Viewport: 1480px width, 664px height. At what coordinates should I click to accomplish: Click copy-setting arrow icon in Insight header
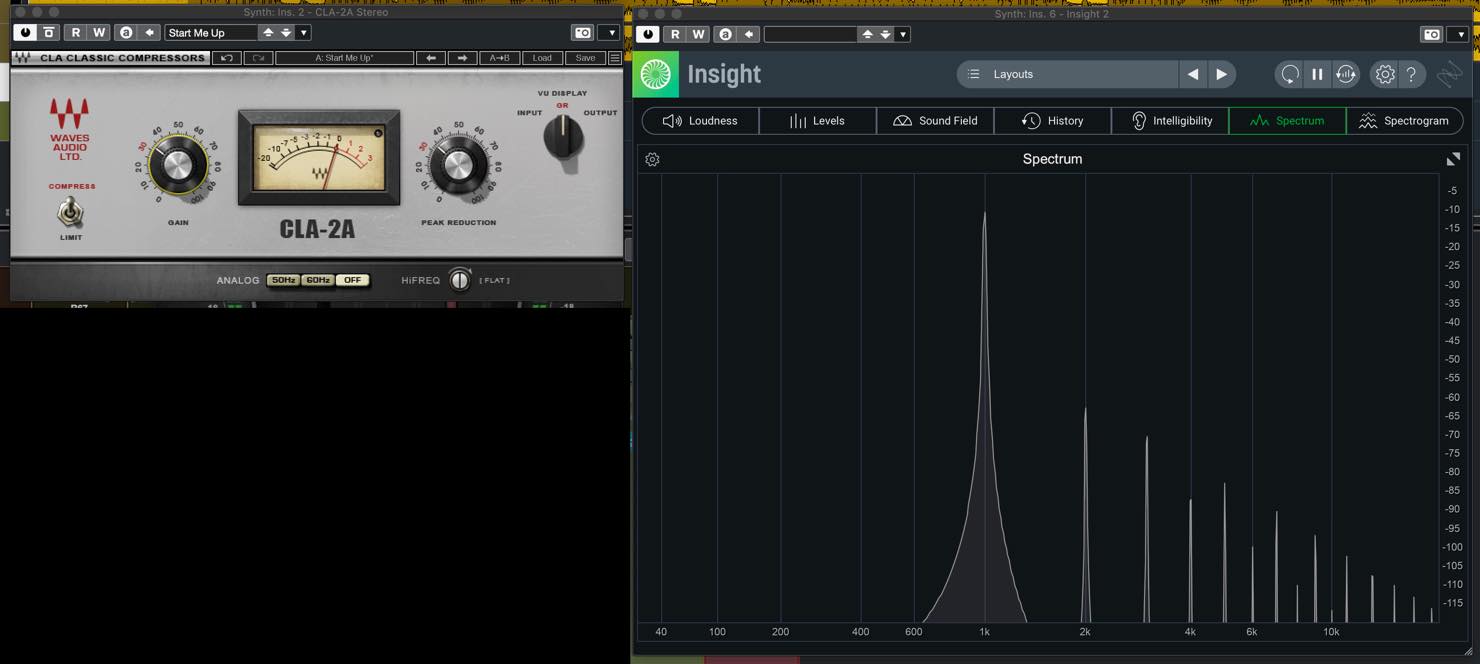pyautogui.click(x=748, y=34)
